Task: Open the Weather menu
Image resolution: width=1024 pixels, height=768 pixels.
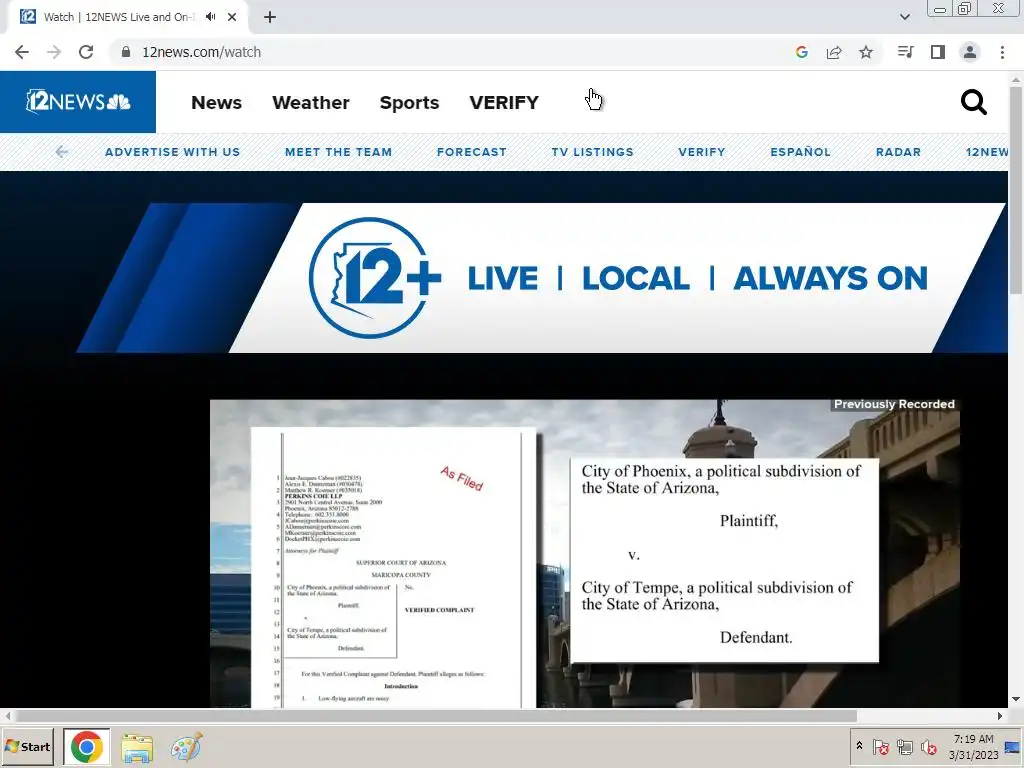Action: (x=311, y=103)
